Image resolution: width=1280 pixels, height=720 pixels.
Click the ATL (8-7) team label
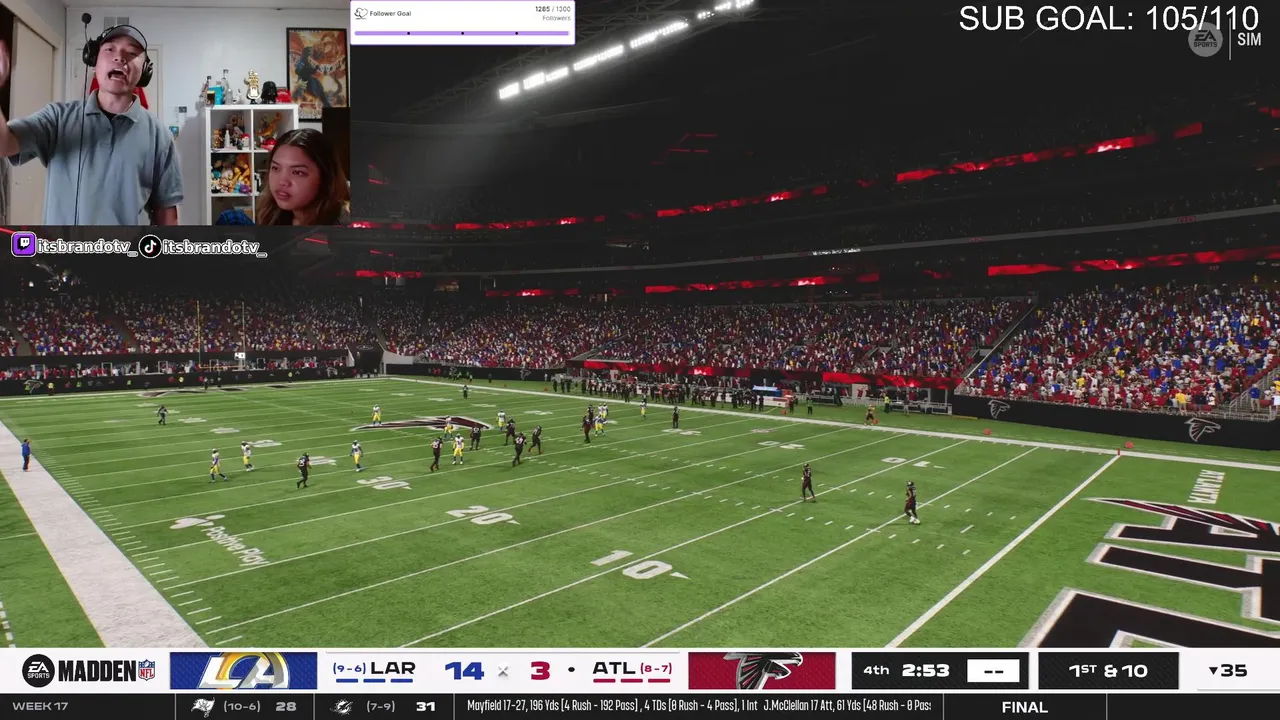pos(632,669)
